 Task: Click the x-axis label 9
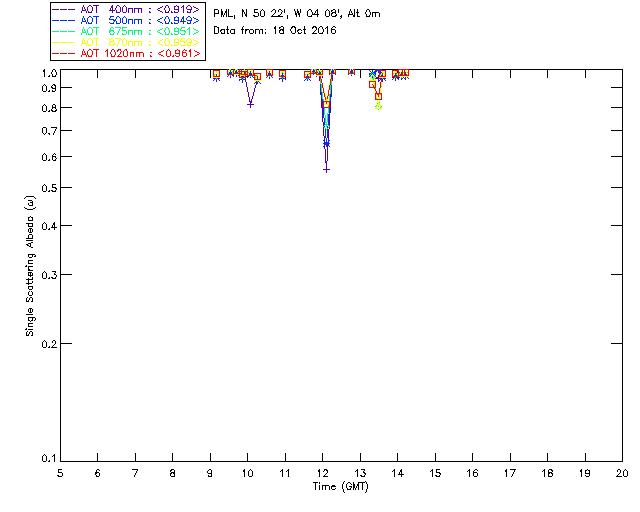coord(210,473)
